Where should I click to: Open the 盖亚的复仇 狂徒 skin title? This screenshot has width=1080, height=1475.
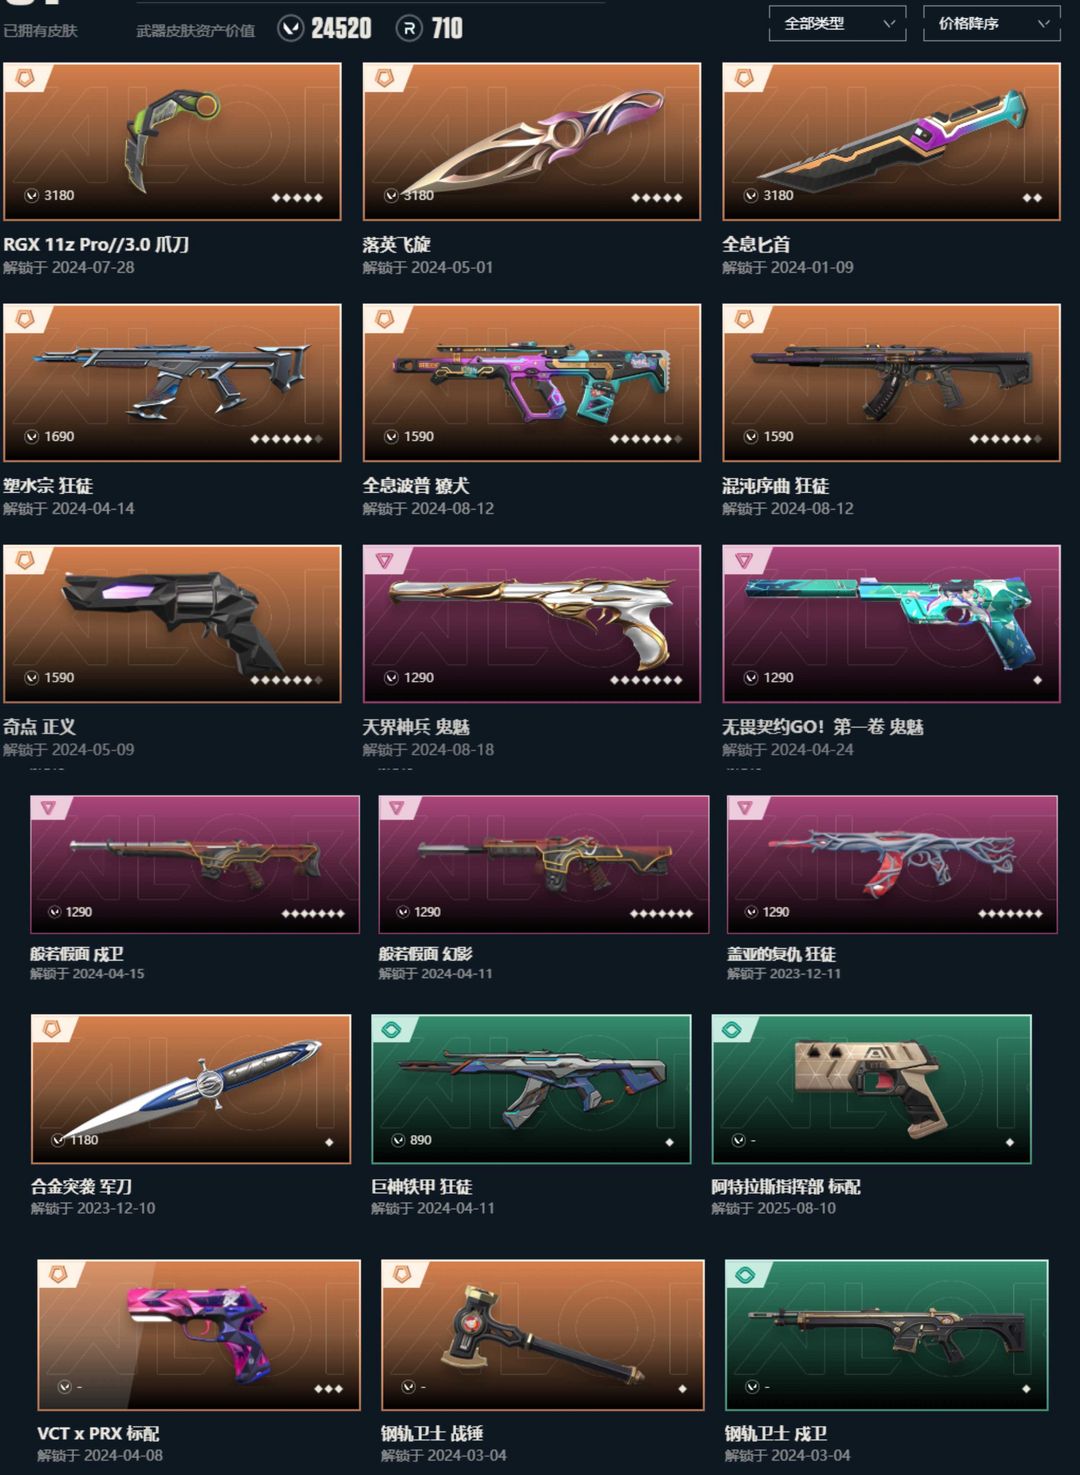781,954
